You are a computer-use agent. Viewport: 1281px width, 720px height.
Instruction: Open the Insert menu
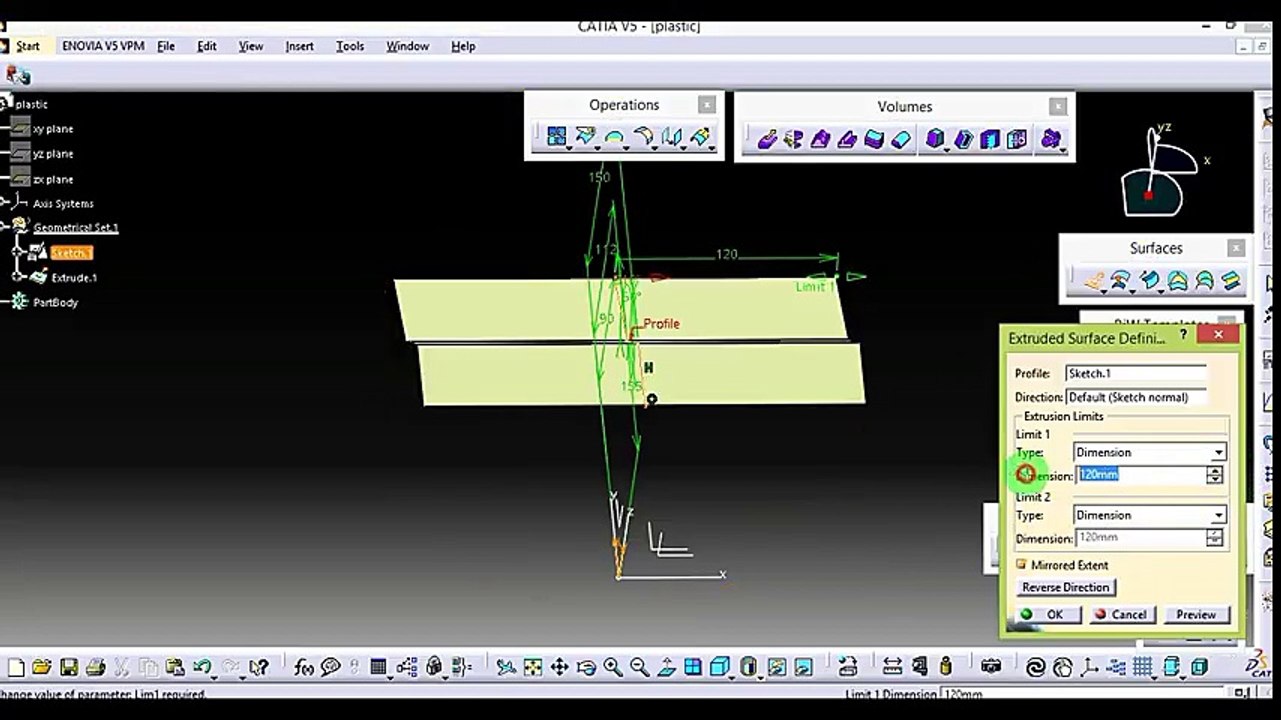tap(299, 46)
